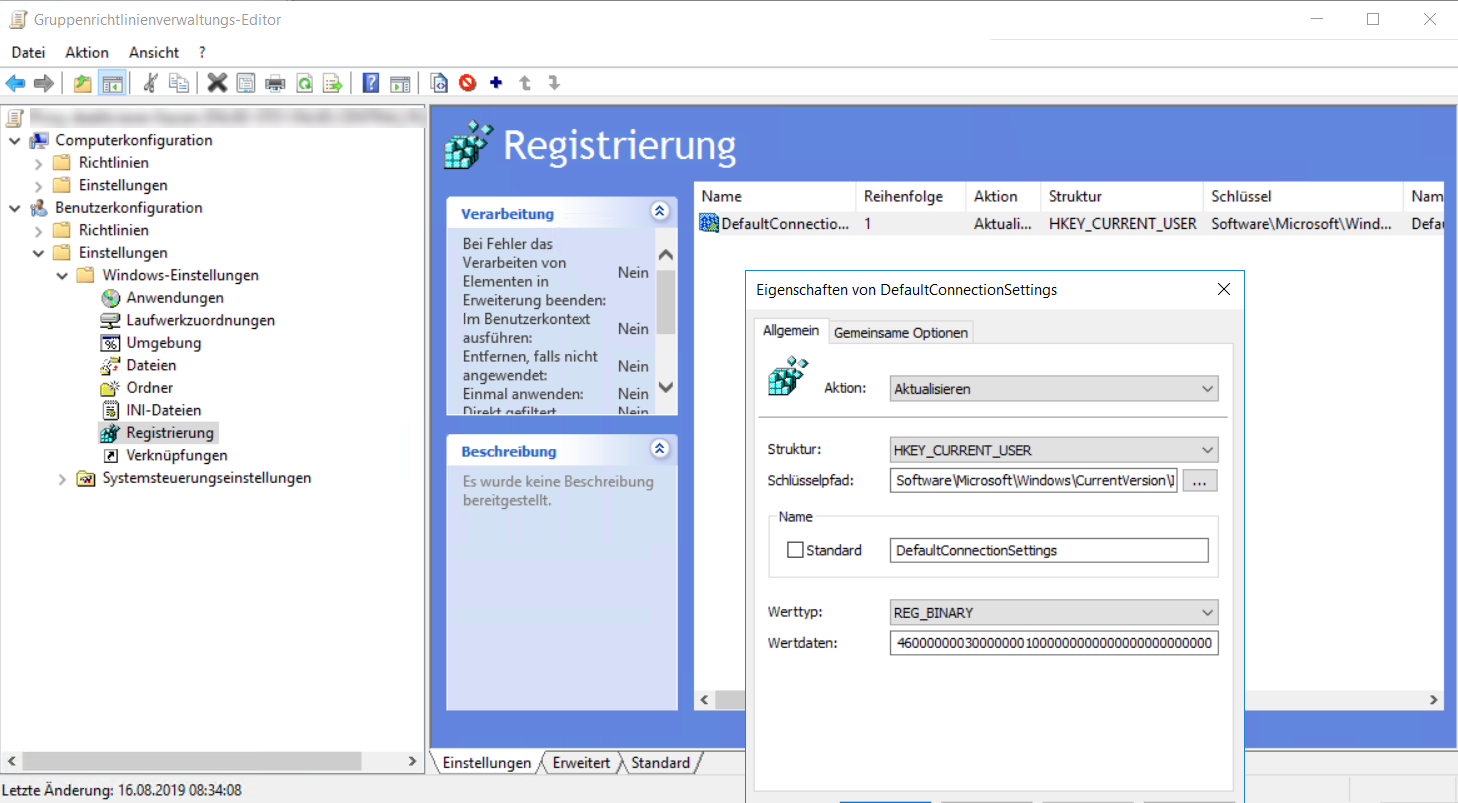Collapse the Windows-Einstellungen node

(63, 275)
